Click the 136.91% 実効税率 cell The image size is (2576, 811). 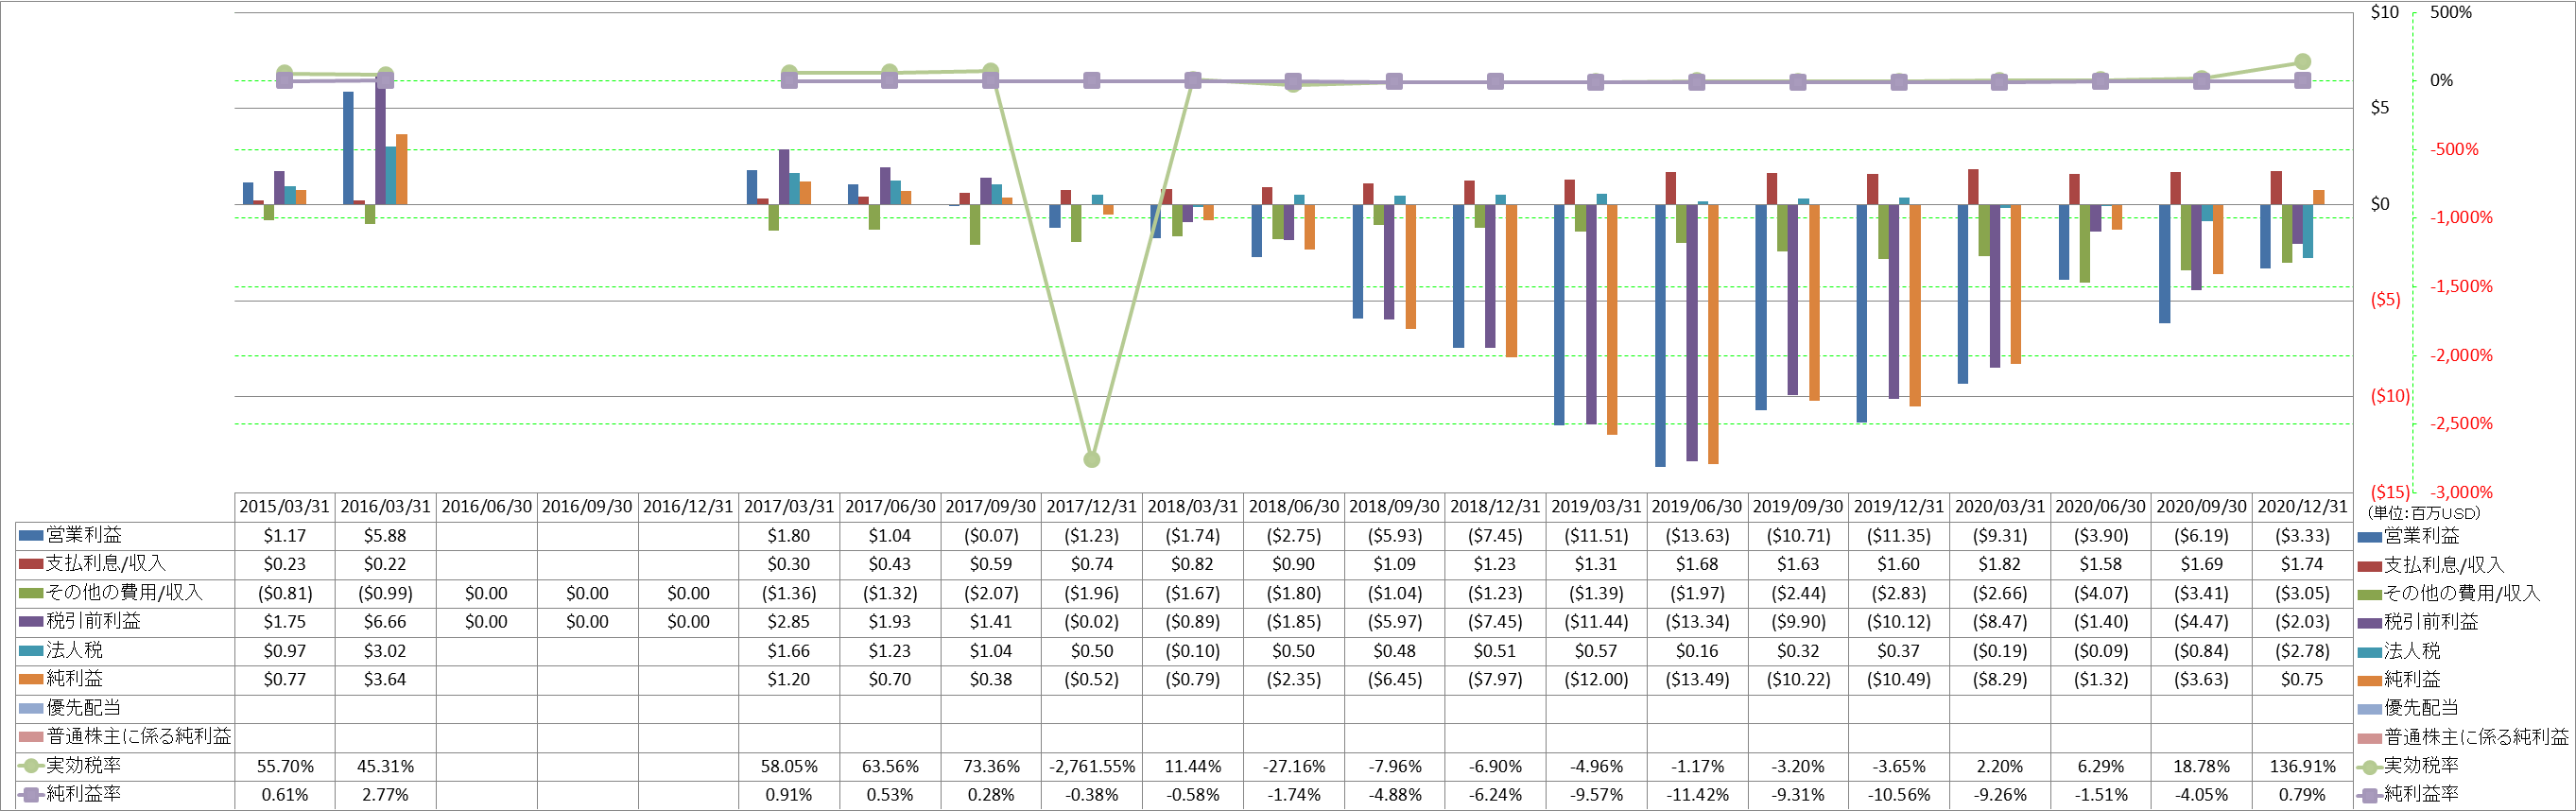(2302, 767)
